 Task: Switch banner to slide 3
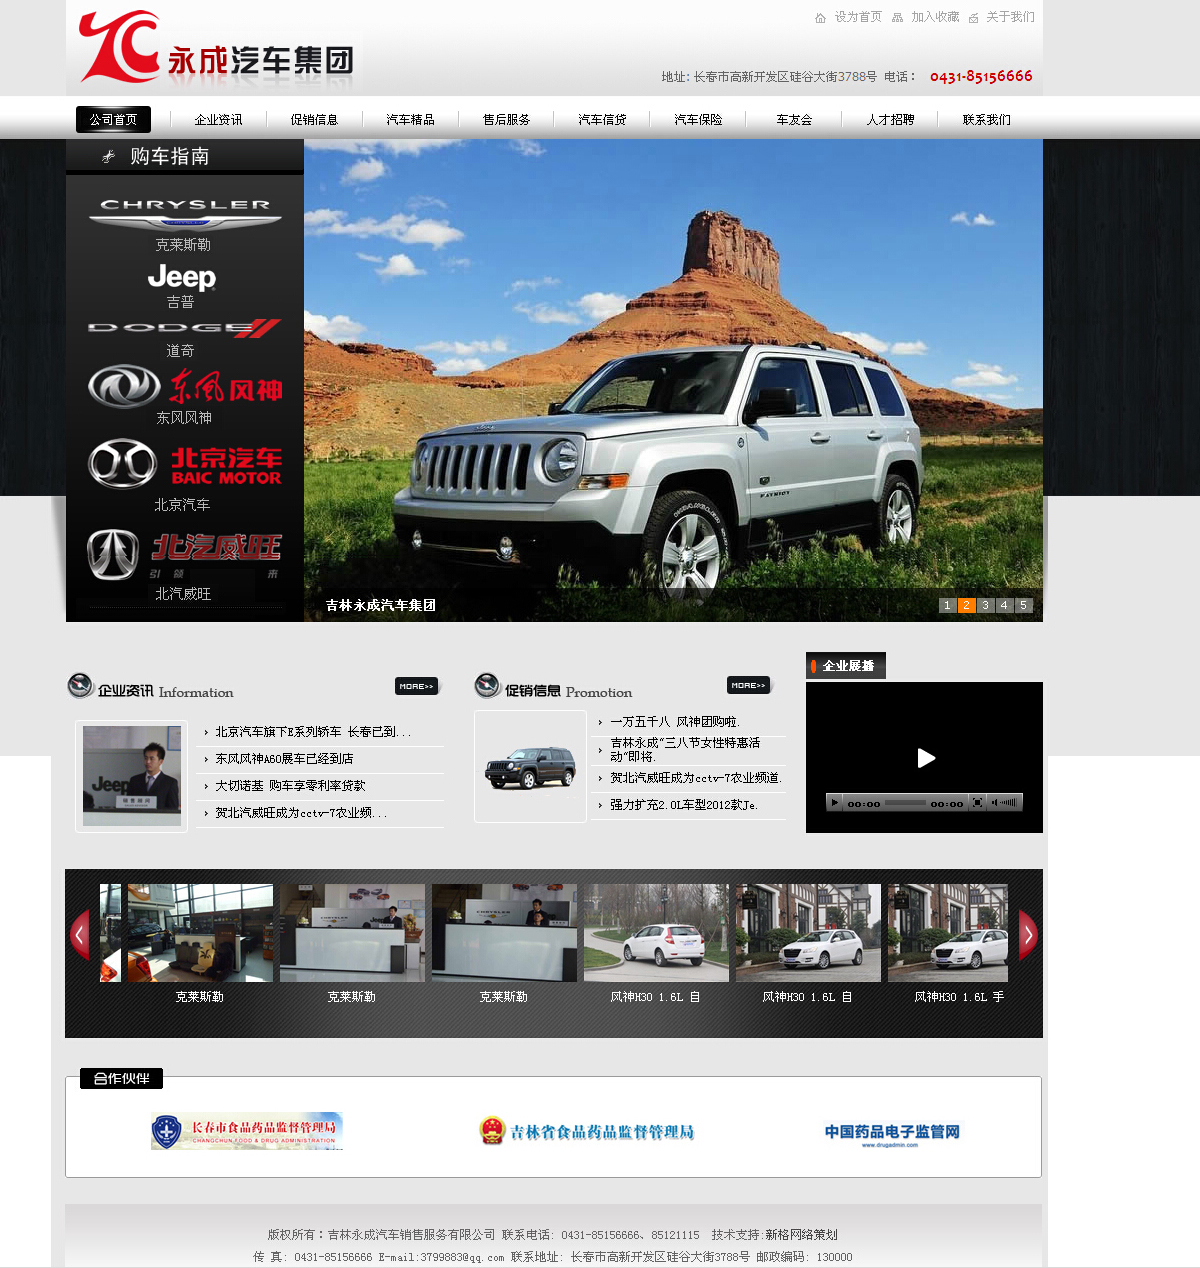985,605
